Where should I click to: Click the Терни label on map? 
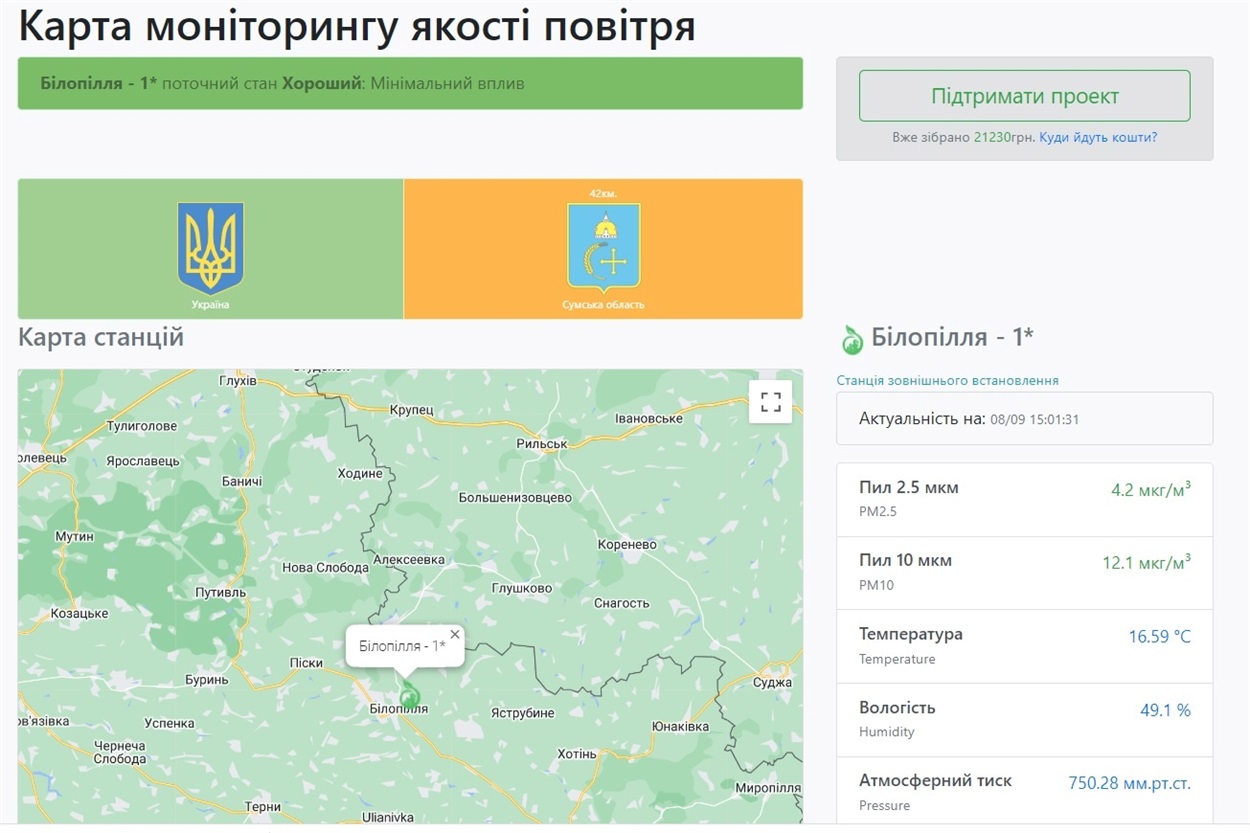tap(263, 806)
